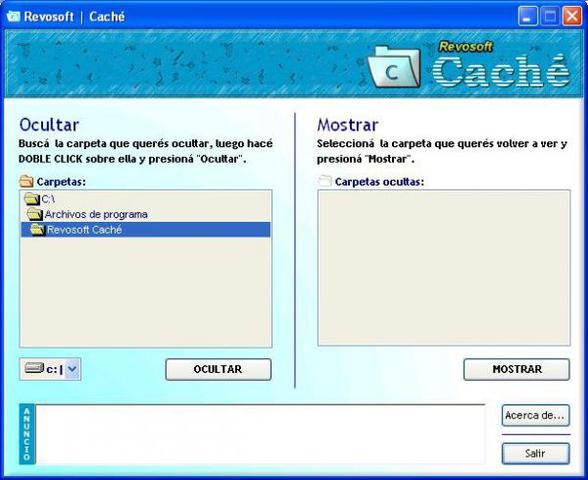This screenshot has height=480, width=588.
Task: Minimize the Revosoft Caché window
Action: coord(527,16)
